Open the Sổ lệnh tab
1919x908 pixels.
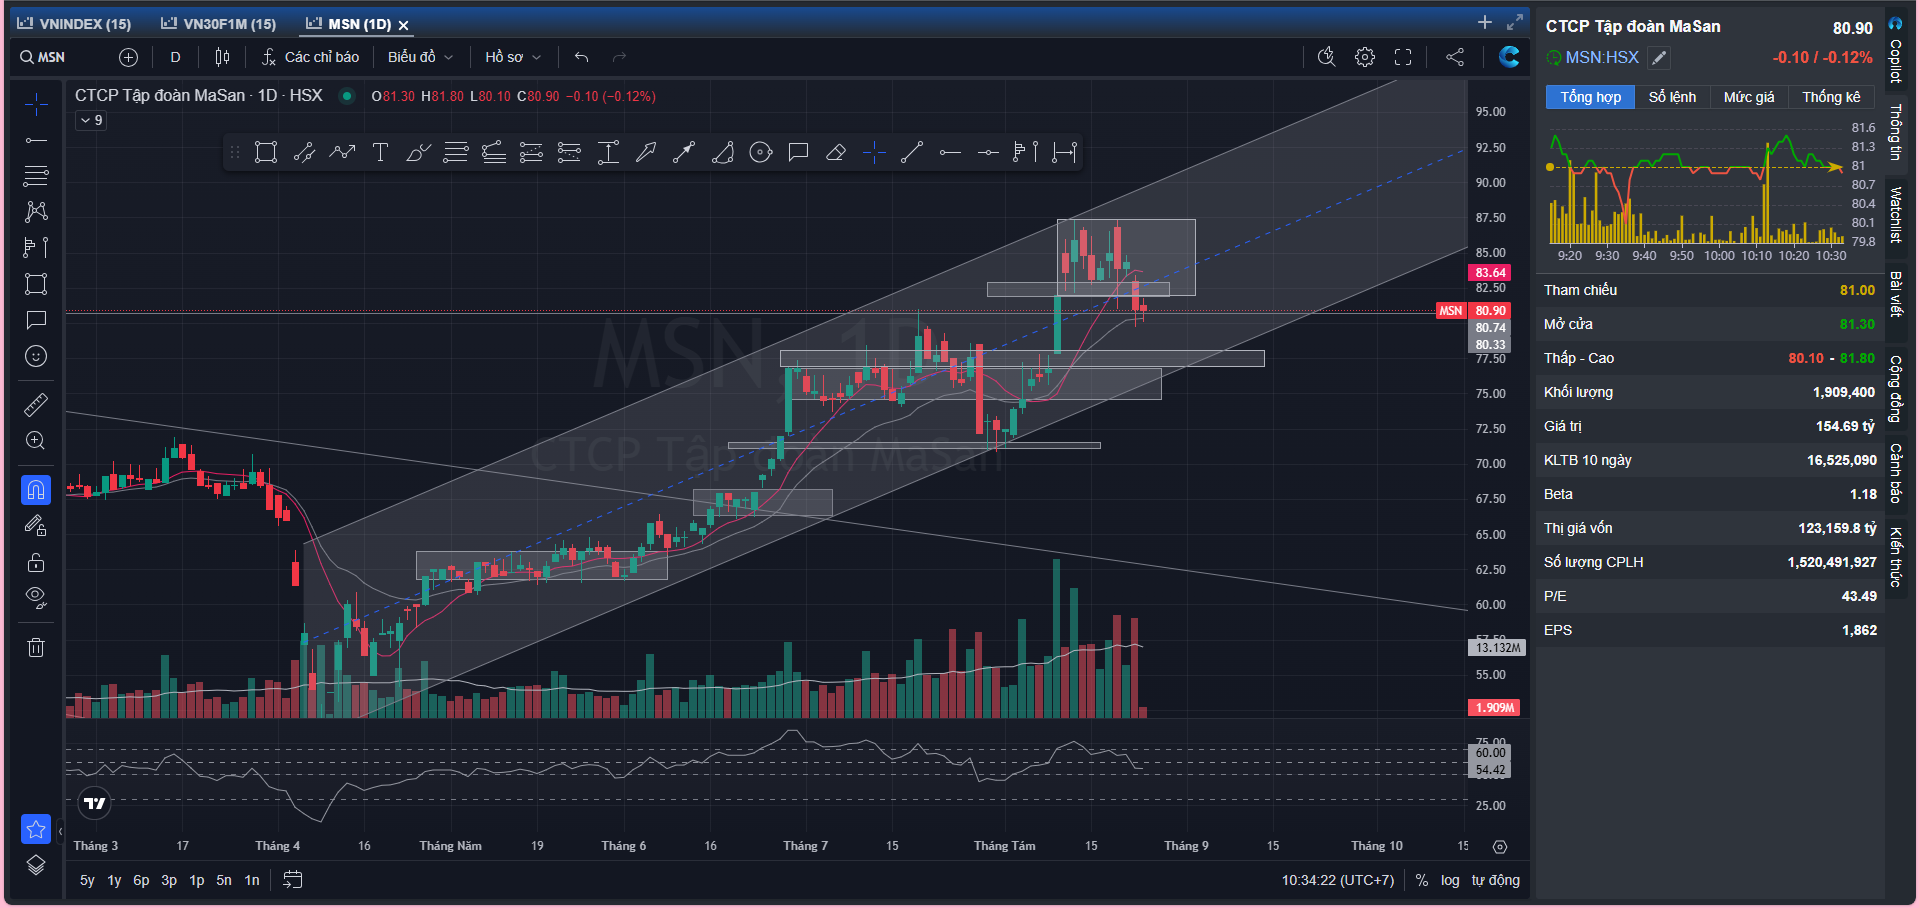tap(1672, 97)
